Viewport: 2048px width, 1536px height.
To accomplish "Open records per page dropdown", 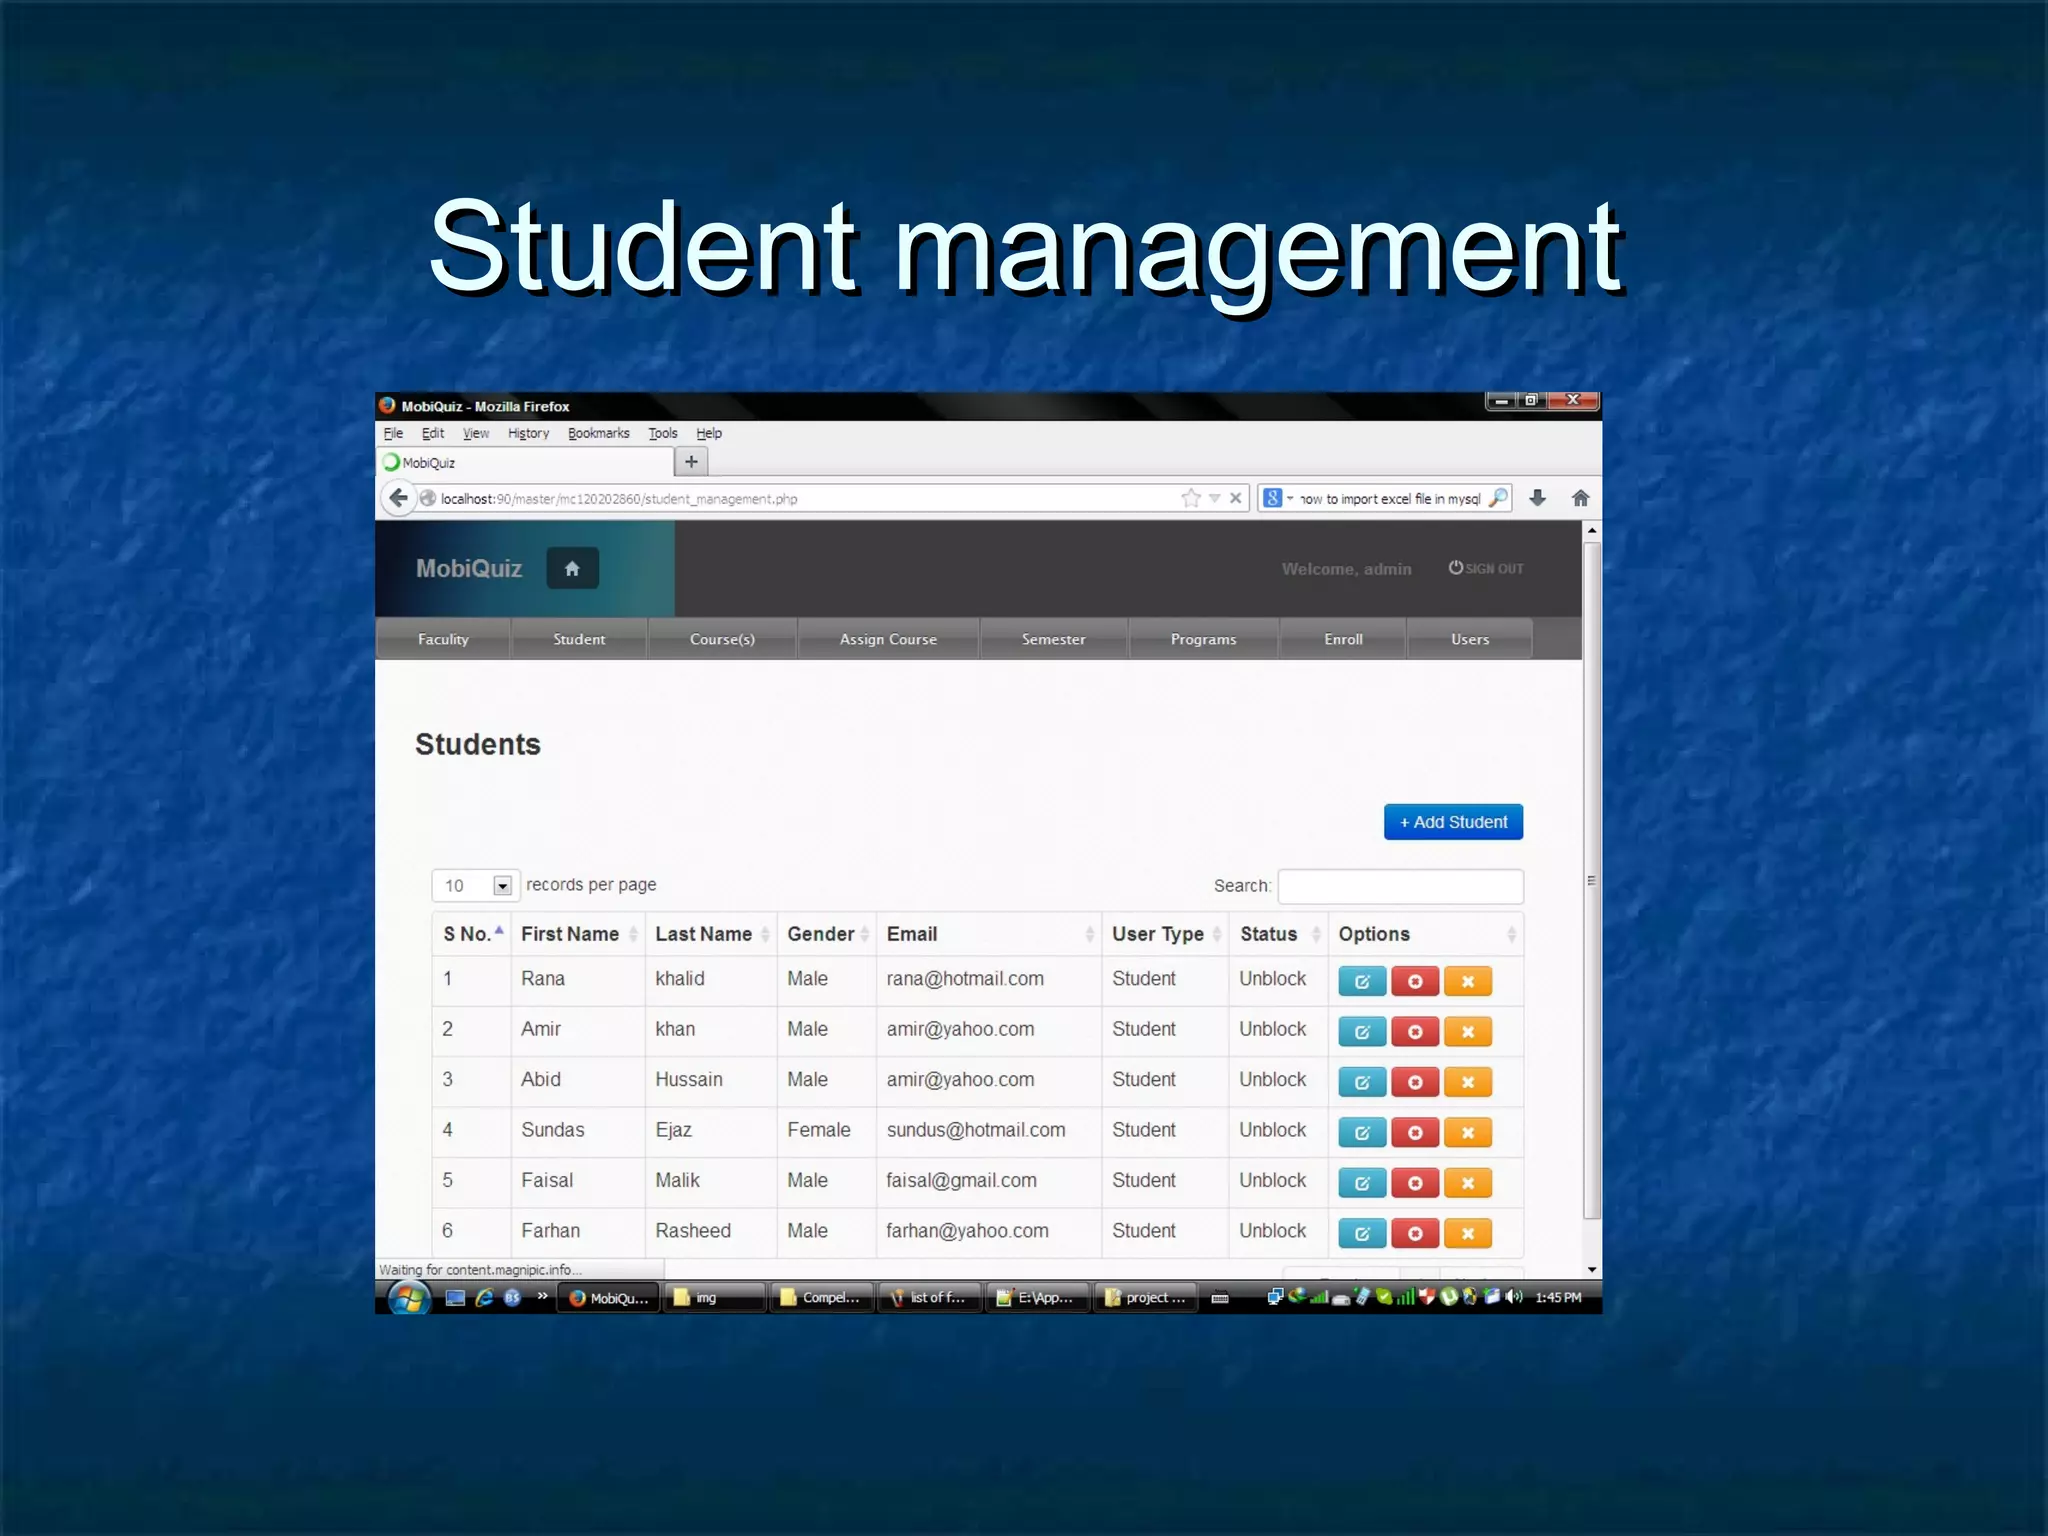I will coord(476,885).
